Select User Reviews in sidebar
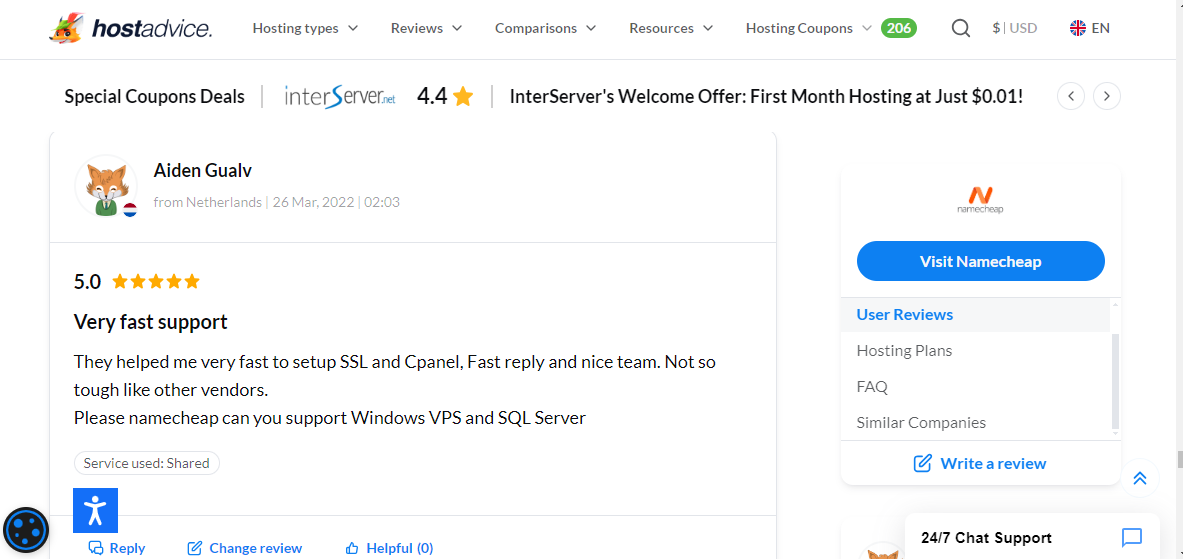 pyautogui.click(x=975, y=315)
